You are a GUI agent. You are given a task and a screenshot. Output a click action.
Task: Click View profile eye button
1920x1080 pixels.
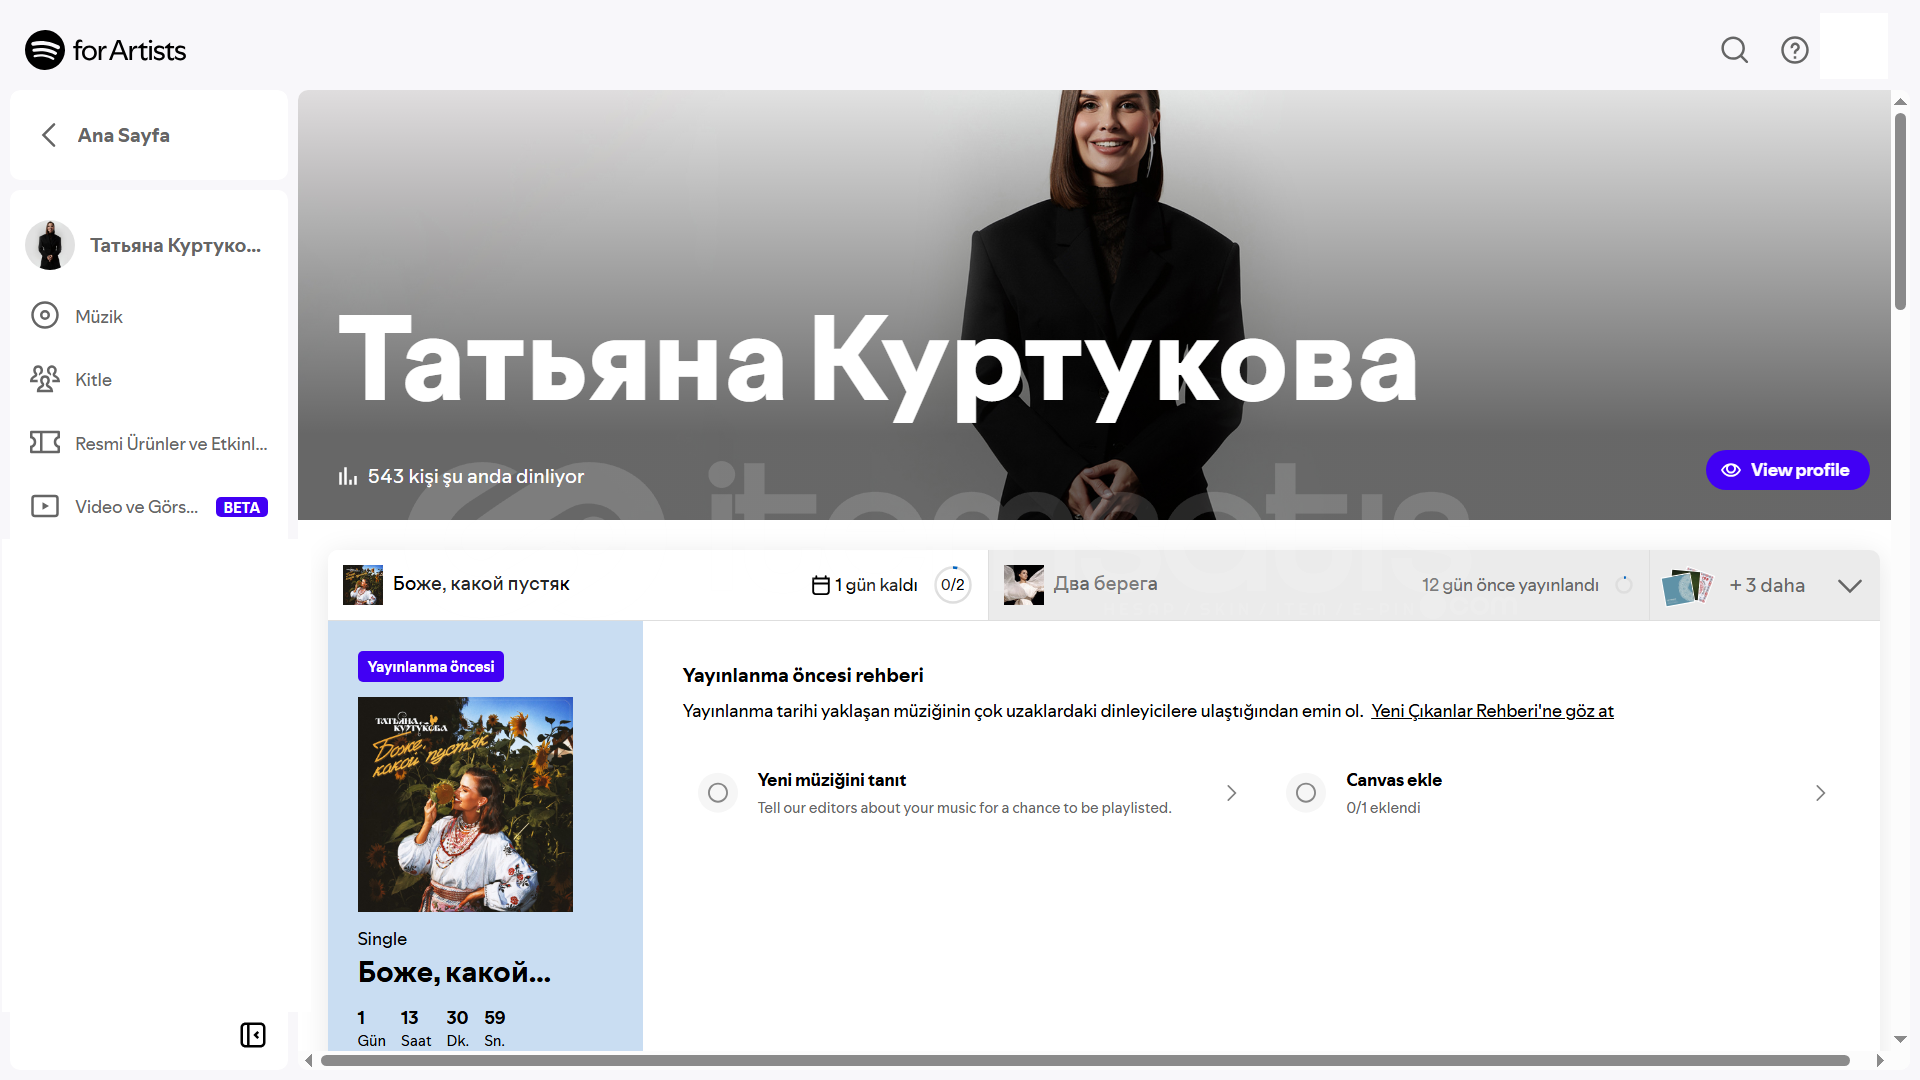coord(1787,470)
